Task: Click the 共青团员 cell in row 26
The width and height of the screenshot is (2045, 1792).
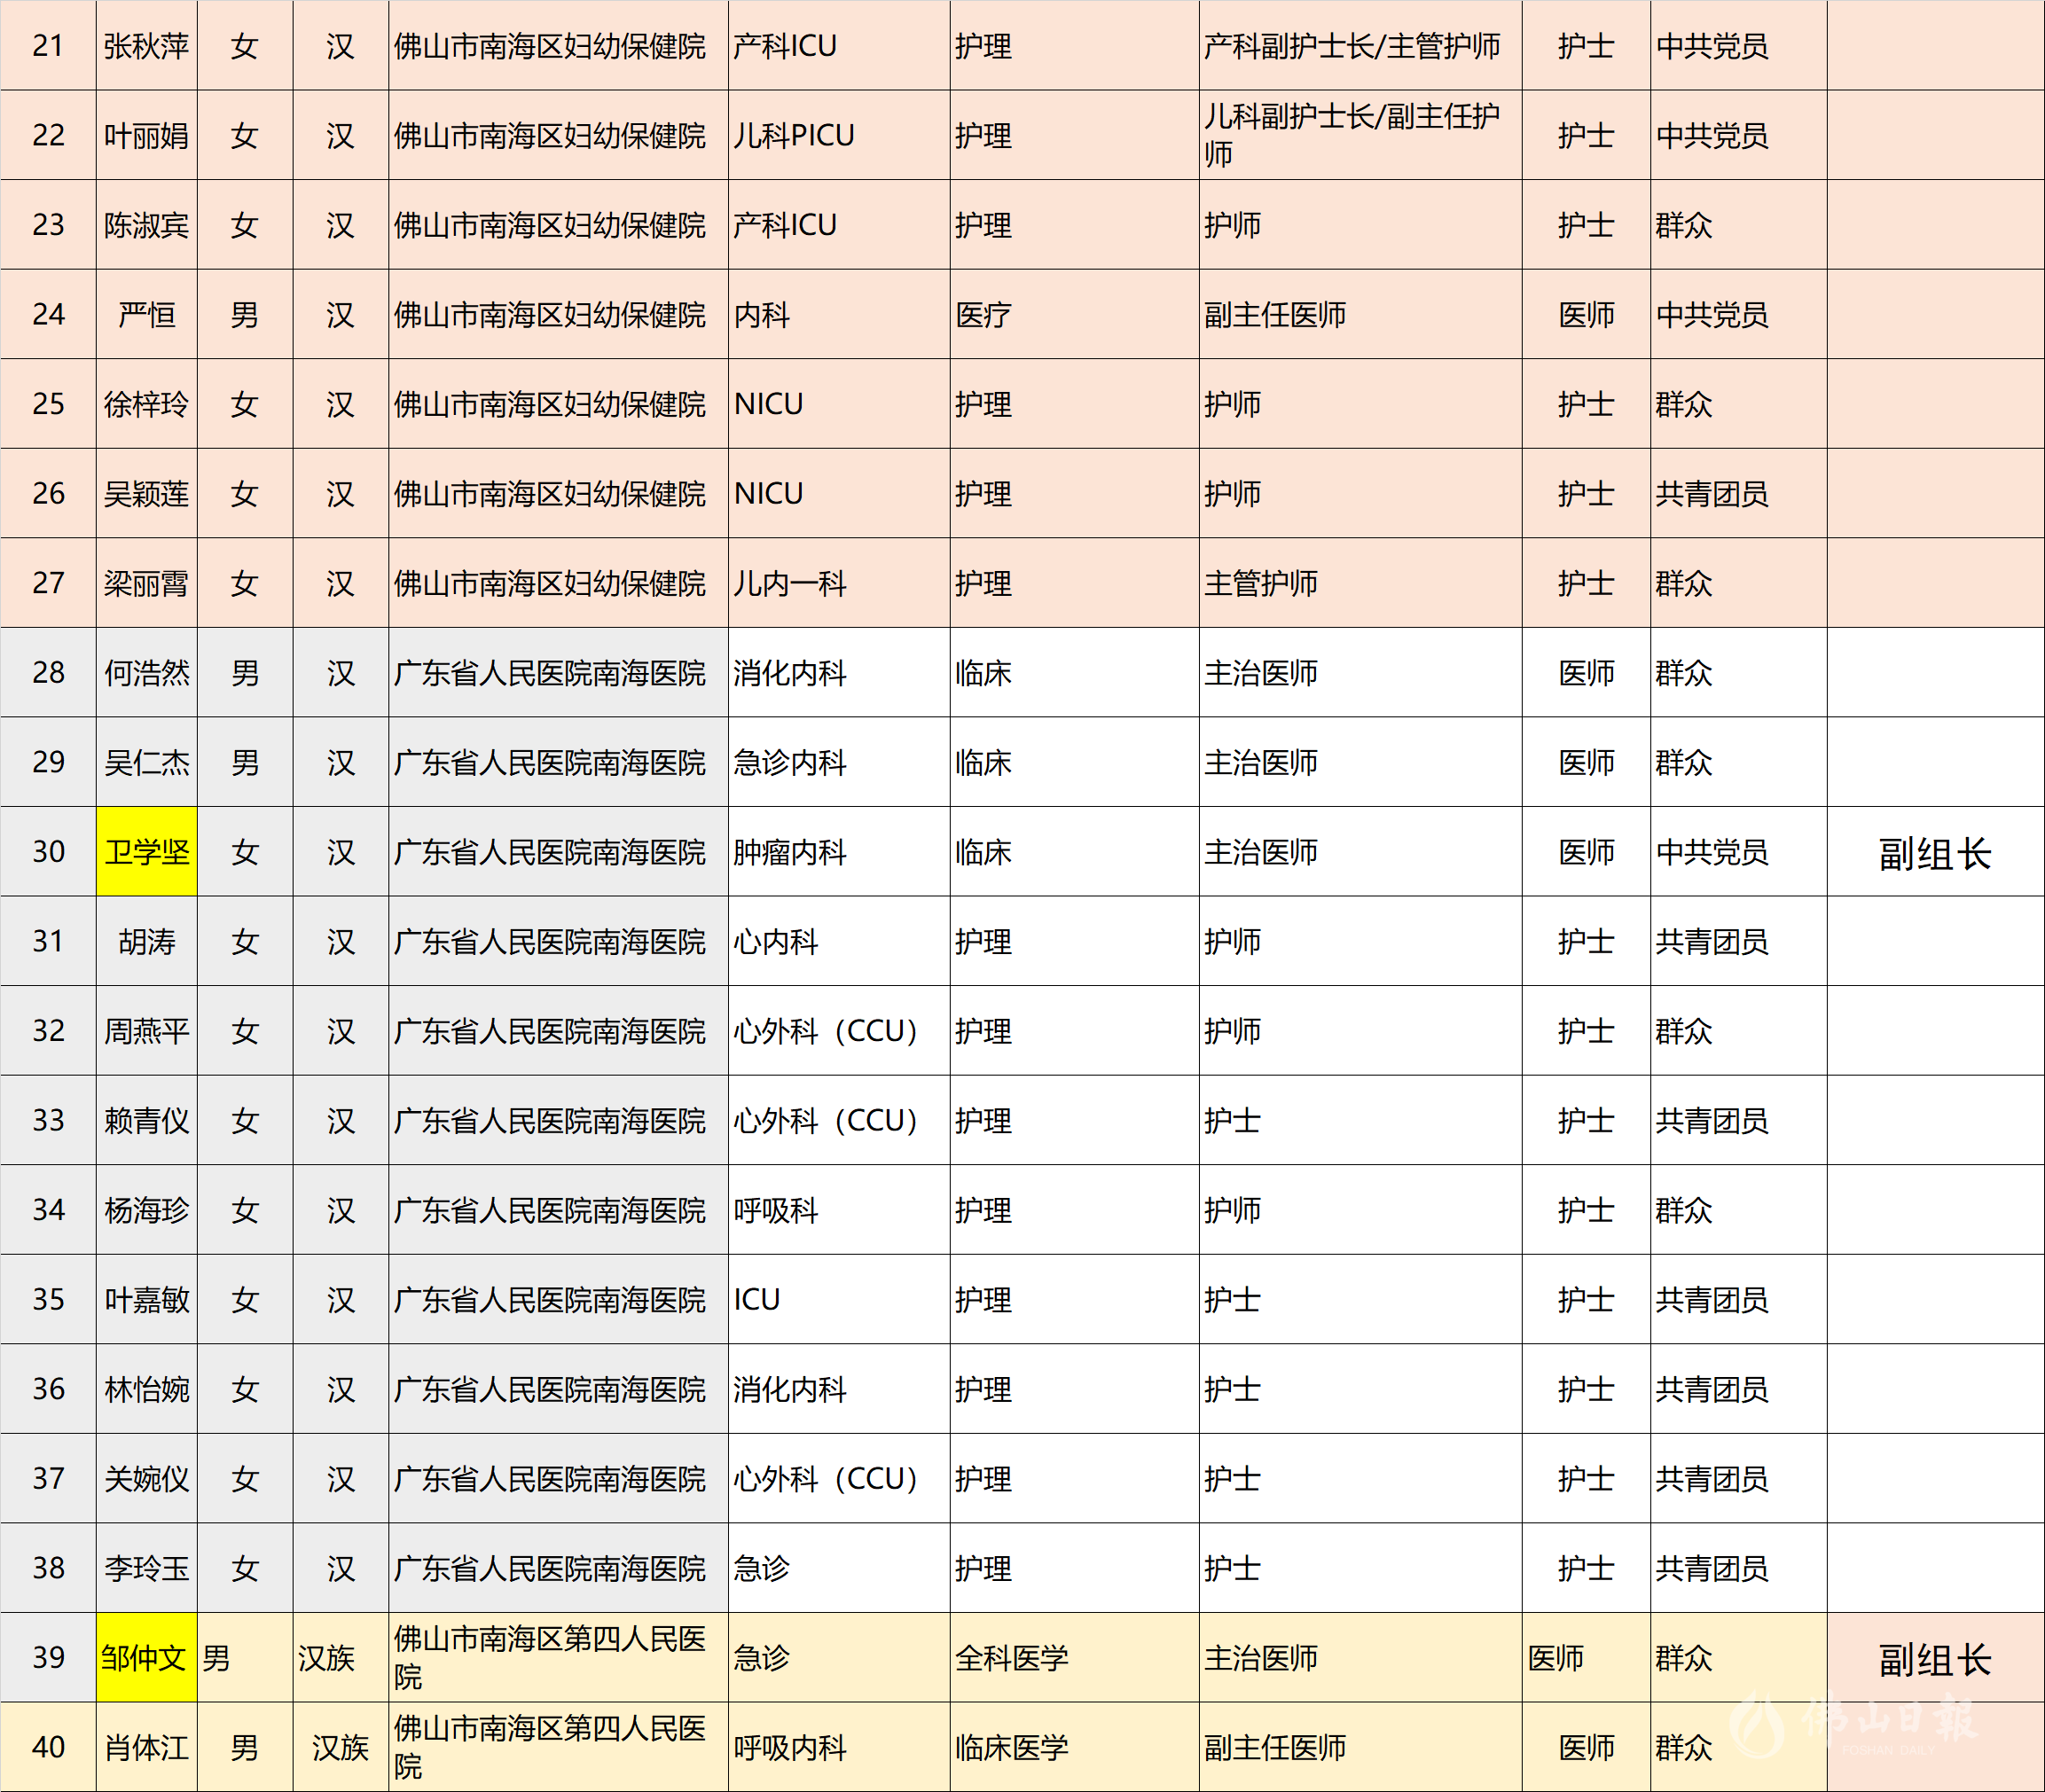Action: [x=1738, y=493]
